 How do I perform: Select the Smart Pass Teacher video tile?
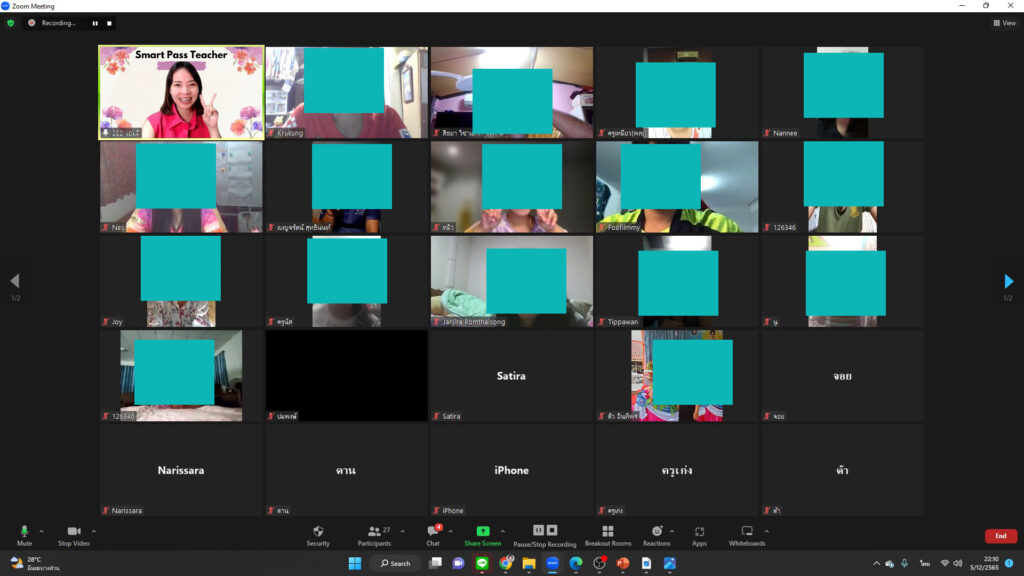point(181,92)
